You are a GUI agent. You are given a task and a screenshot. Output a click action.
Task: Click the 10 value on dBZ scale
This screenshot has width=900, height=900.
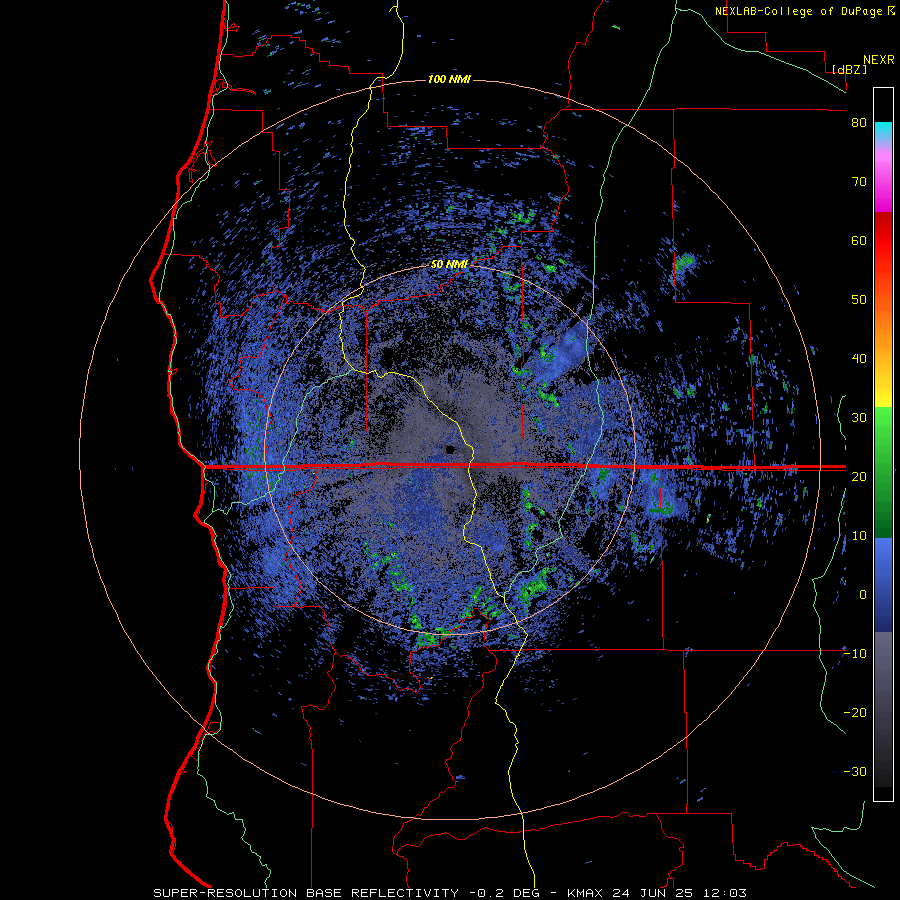click(x=859, y=536)
